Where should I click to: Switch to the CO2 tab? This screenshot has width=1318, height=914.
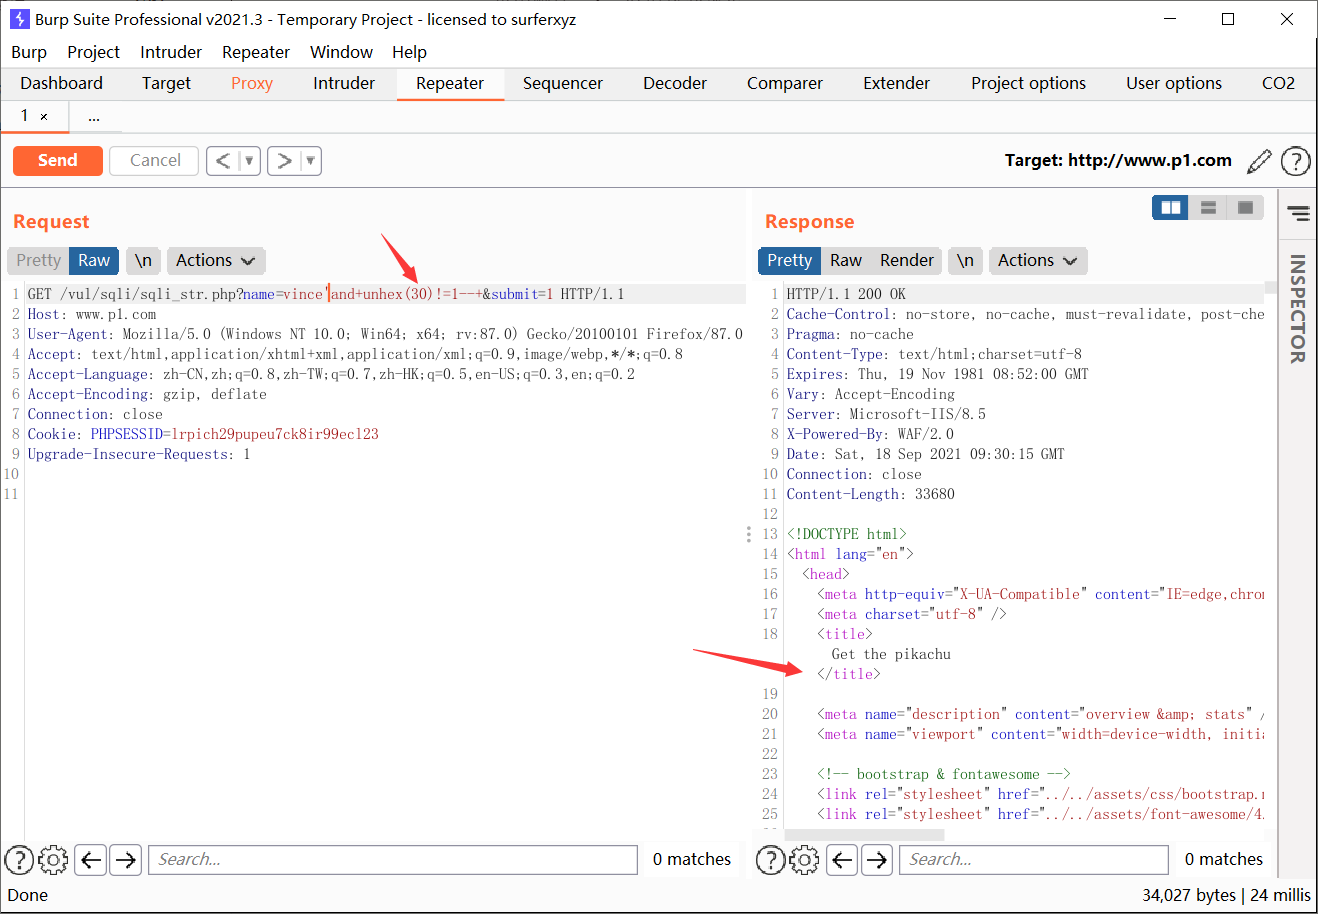click(x=1278, y=83)
